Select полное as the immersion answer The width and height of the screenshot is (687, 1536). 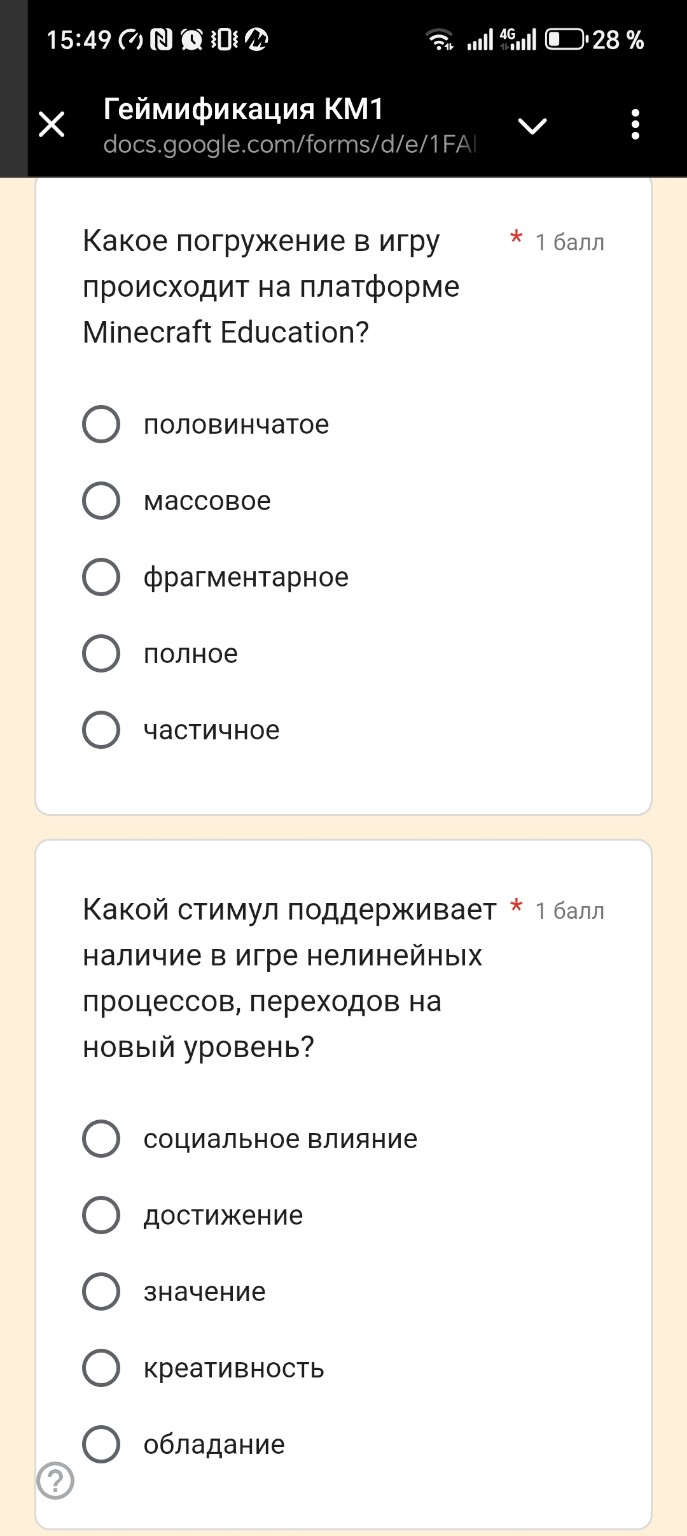[101, 653]
